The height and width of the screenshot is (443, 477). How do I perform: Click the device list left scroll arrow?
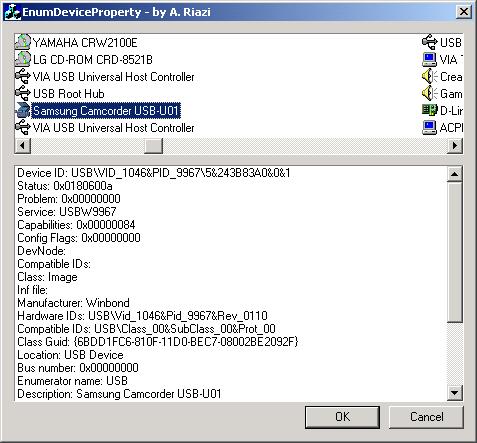(x=23, y=146)
